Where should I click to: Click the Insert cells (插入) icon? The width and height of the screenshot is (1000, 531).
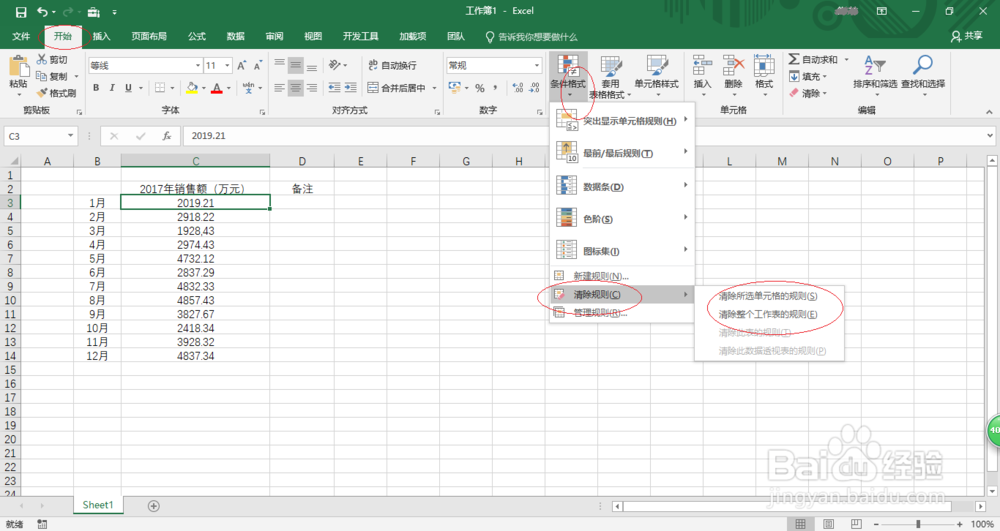702,65
